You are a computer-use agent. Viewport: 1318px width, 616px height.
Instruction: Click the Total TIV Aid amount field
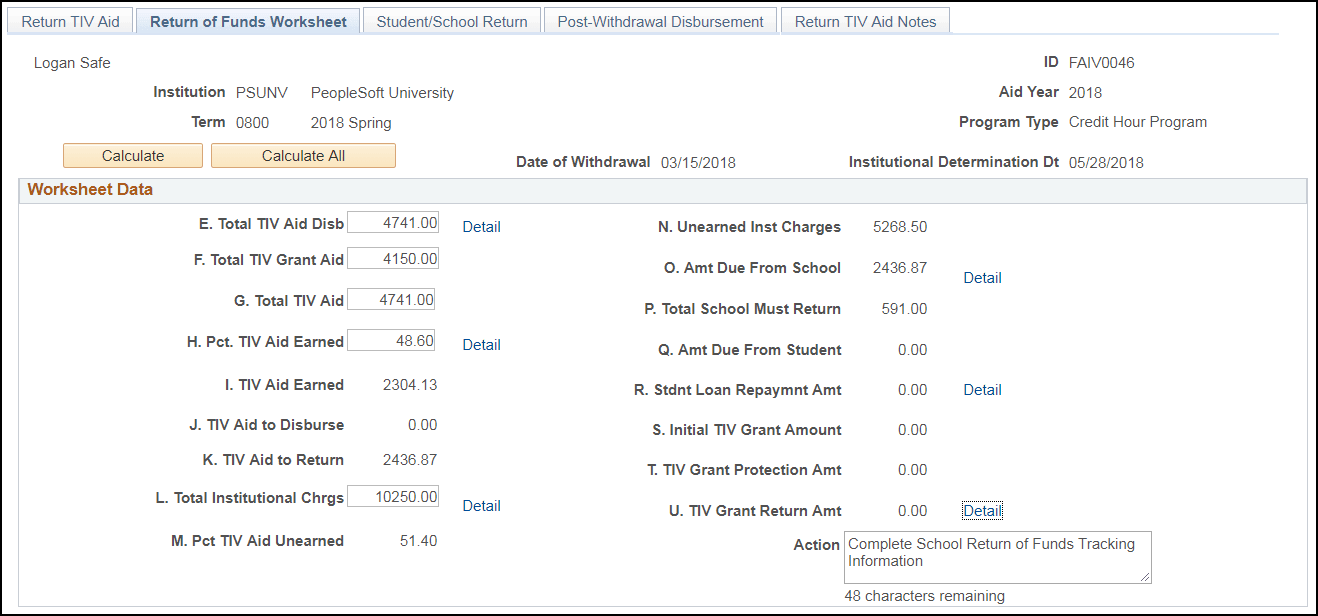click(x=391, y=298)
